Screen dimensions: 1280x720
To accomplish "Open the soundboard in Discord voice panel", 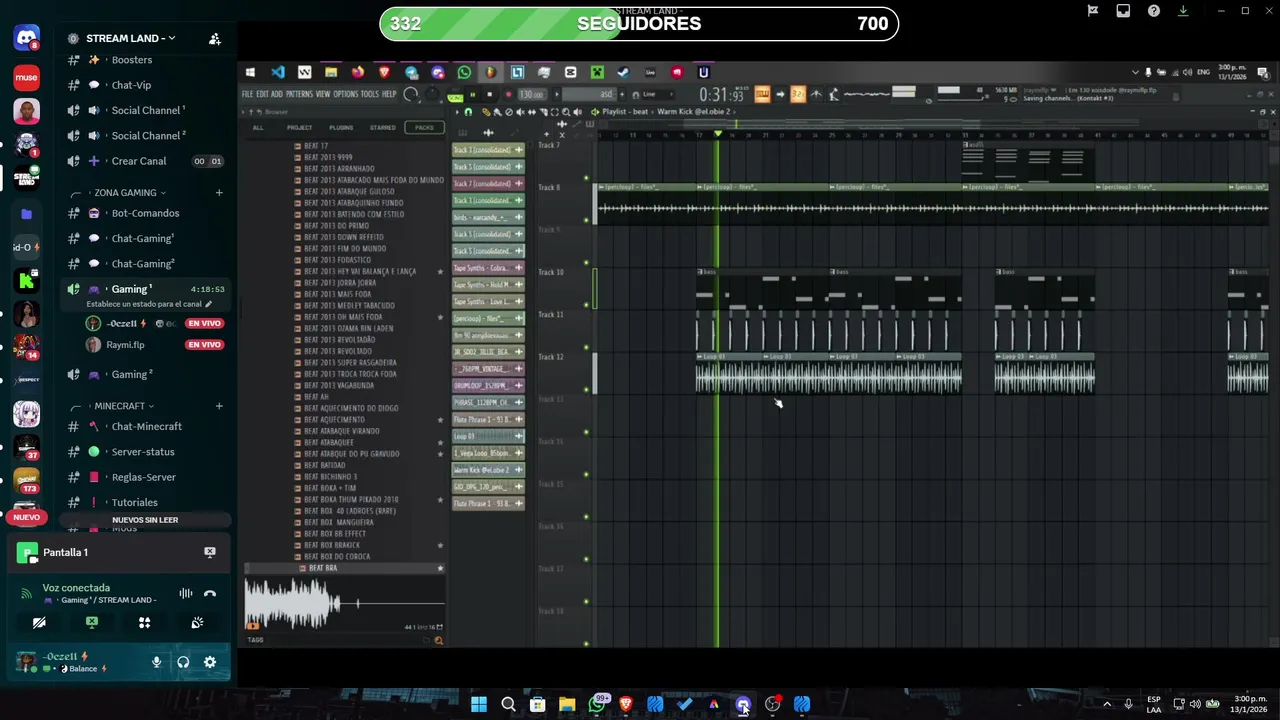I will 197,623.
